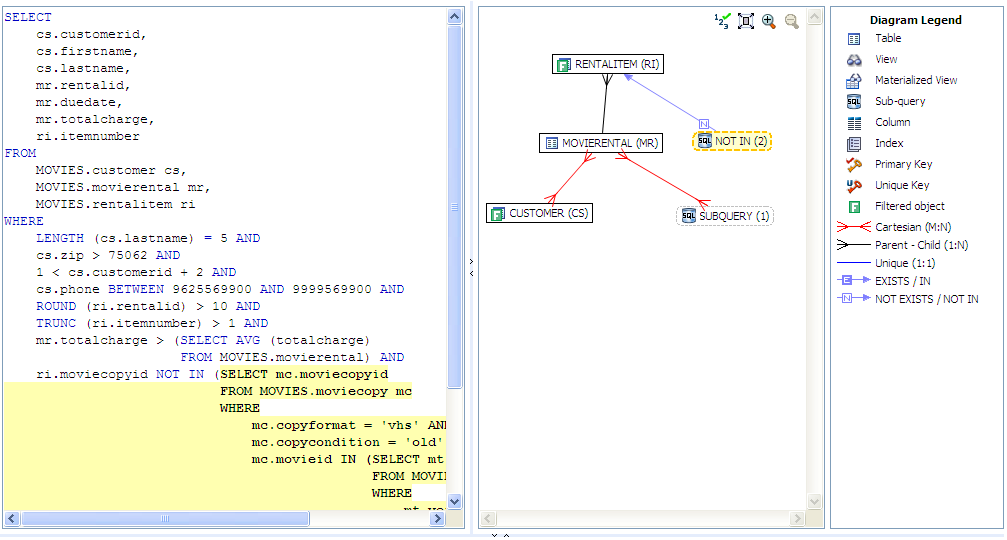The image size is (1007, 540).
Task: Click MOVIES.rentalitem ri table reference
Action: pos(115,204)
